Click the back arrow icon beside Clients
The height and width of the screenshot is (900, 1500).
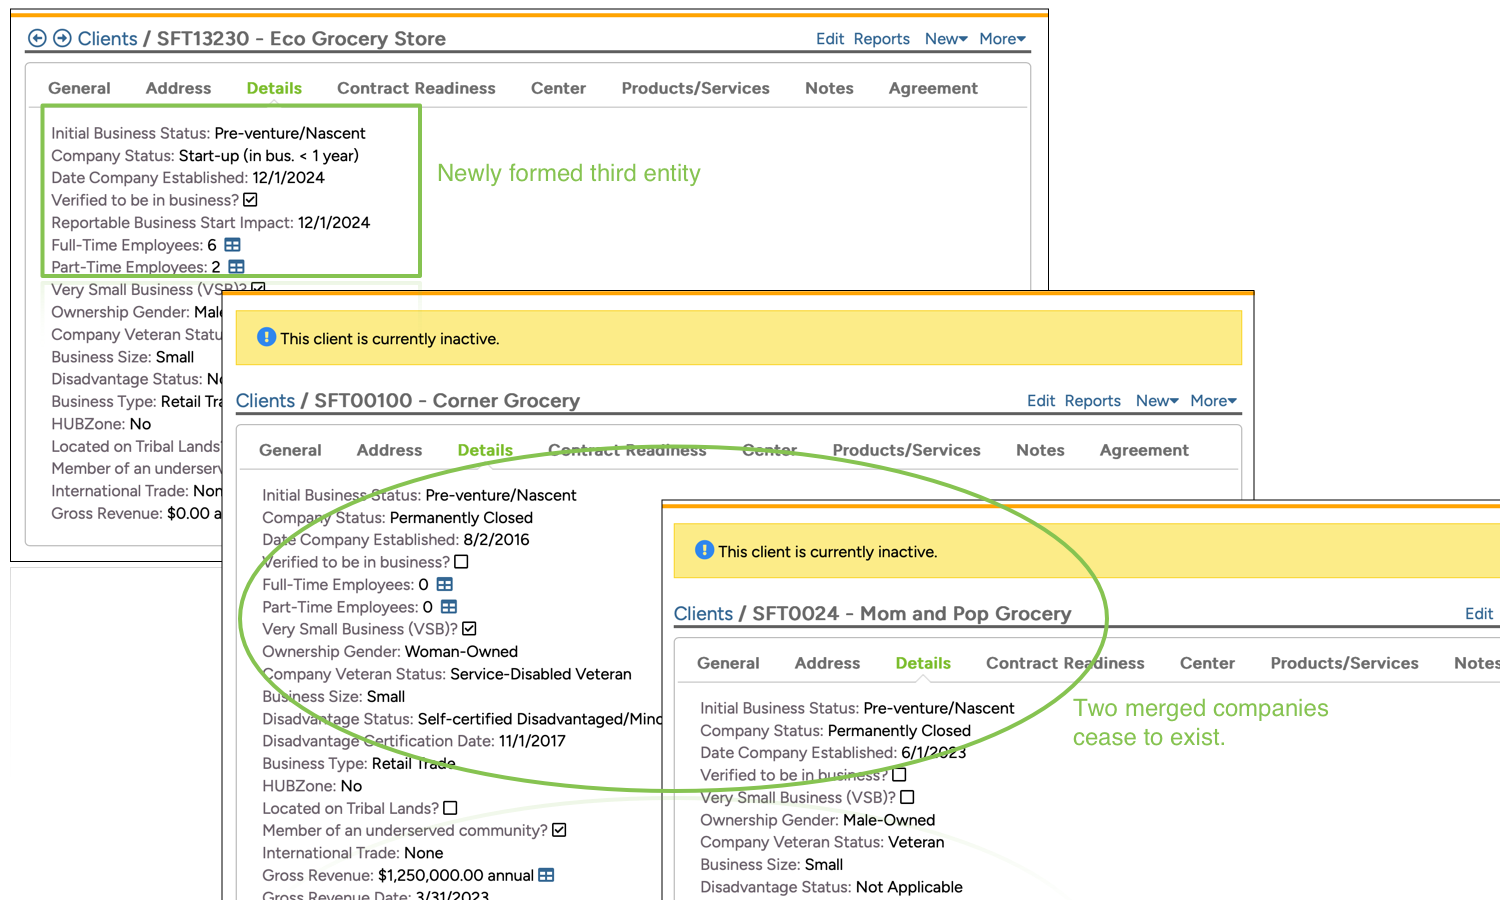coord(37,39)
